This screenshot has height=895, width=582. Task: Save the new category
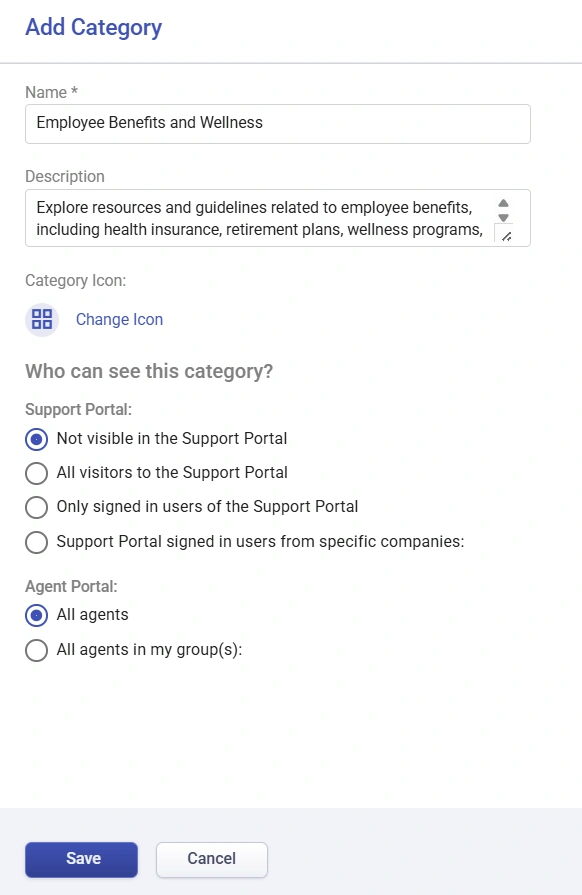click(82, 859)
